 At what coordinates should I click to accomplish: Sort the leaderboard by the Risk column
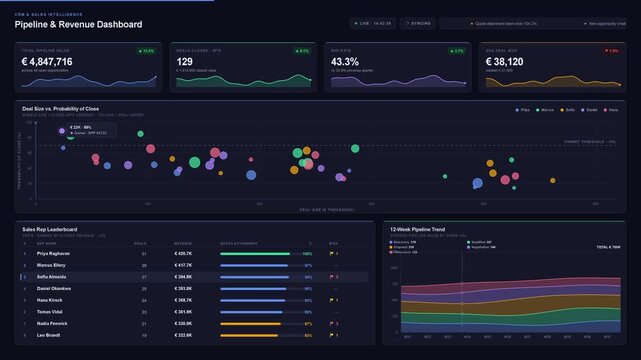pos(334,244)
